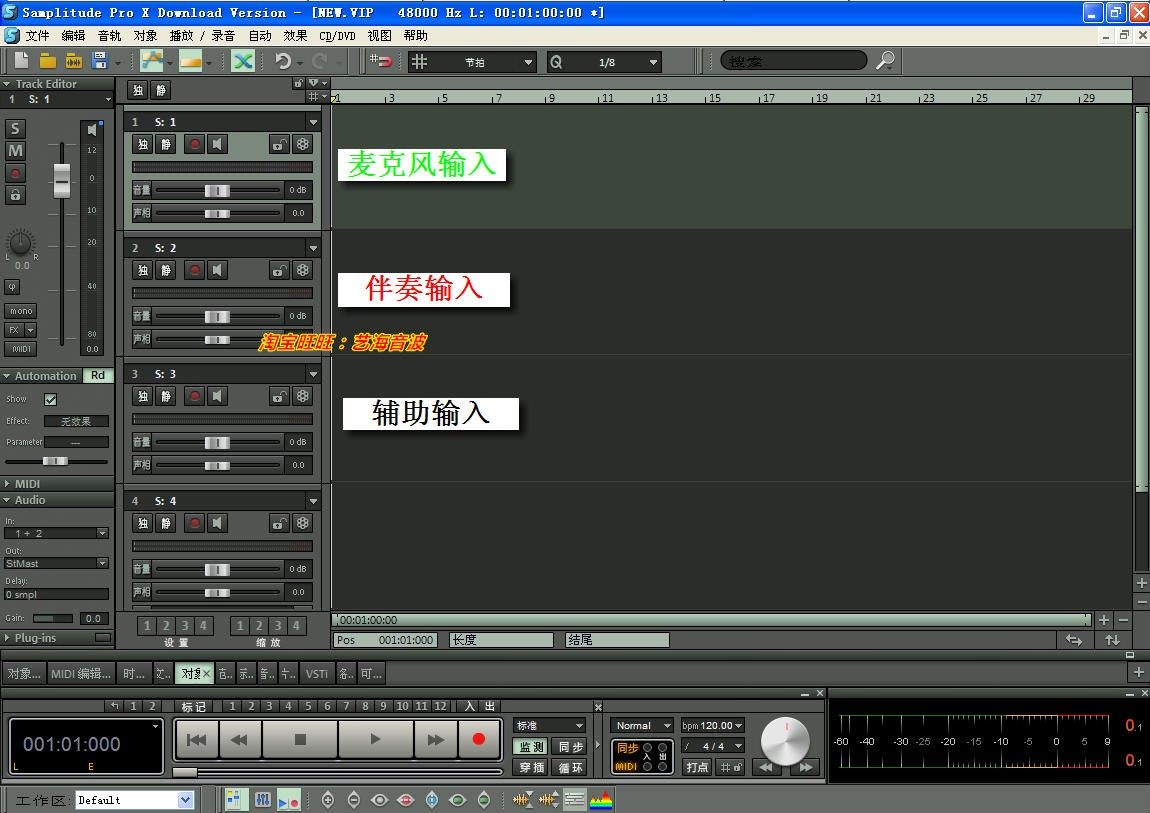Screen dimensions: 1150x813
Task: Expand the track 1 header dropdown arrow
Action: click(313, 122)
